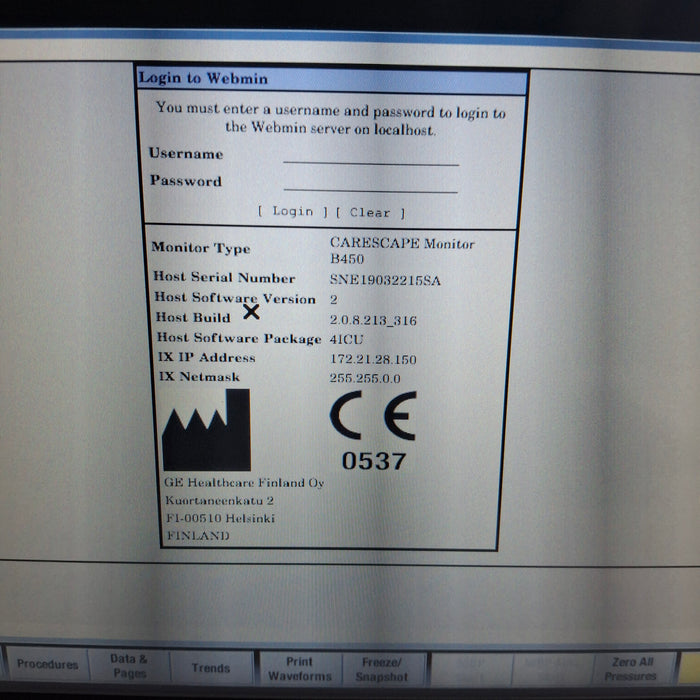Click the [ Login ] button

(293, 211)
